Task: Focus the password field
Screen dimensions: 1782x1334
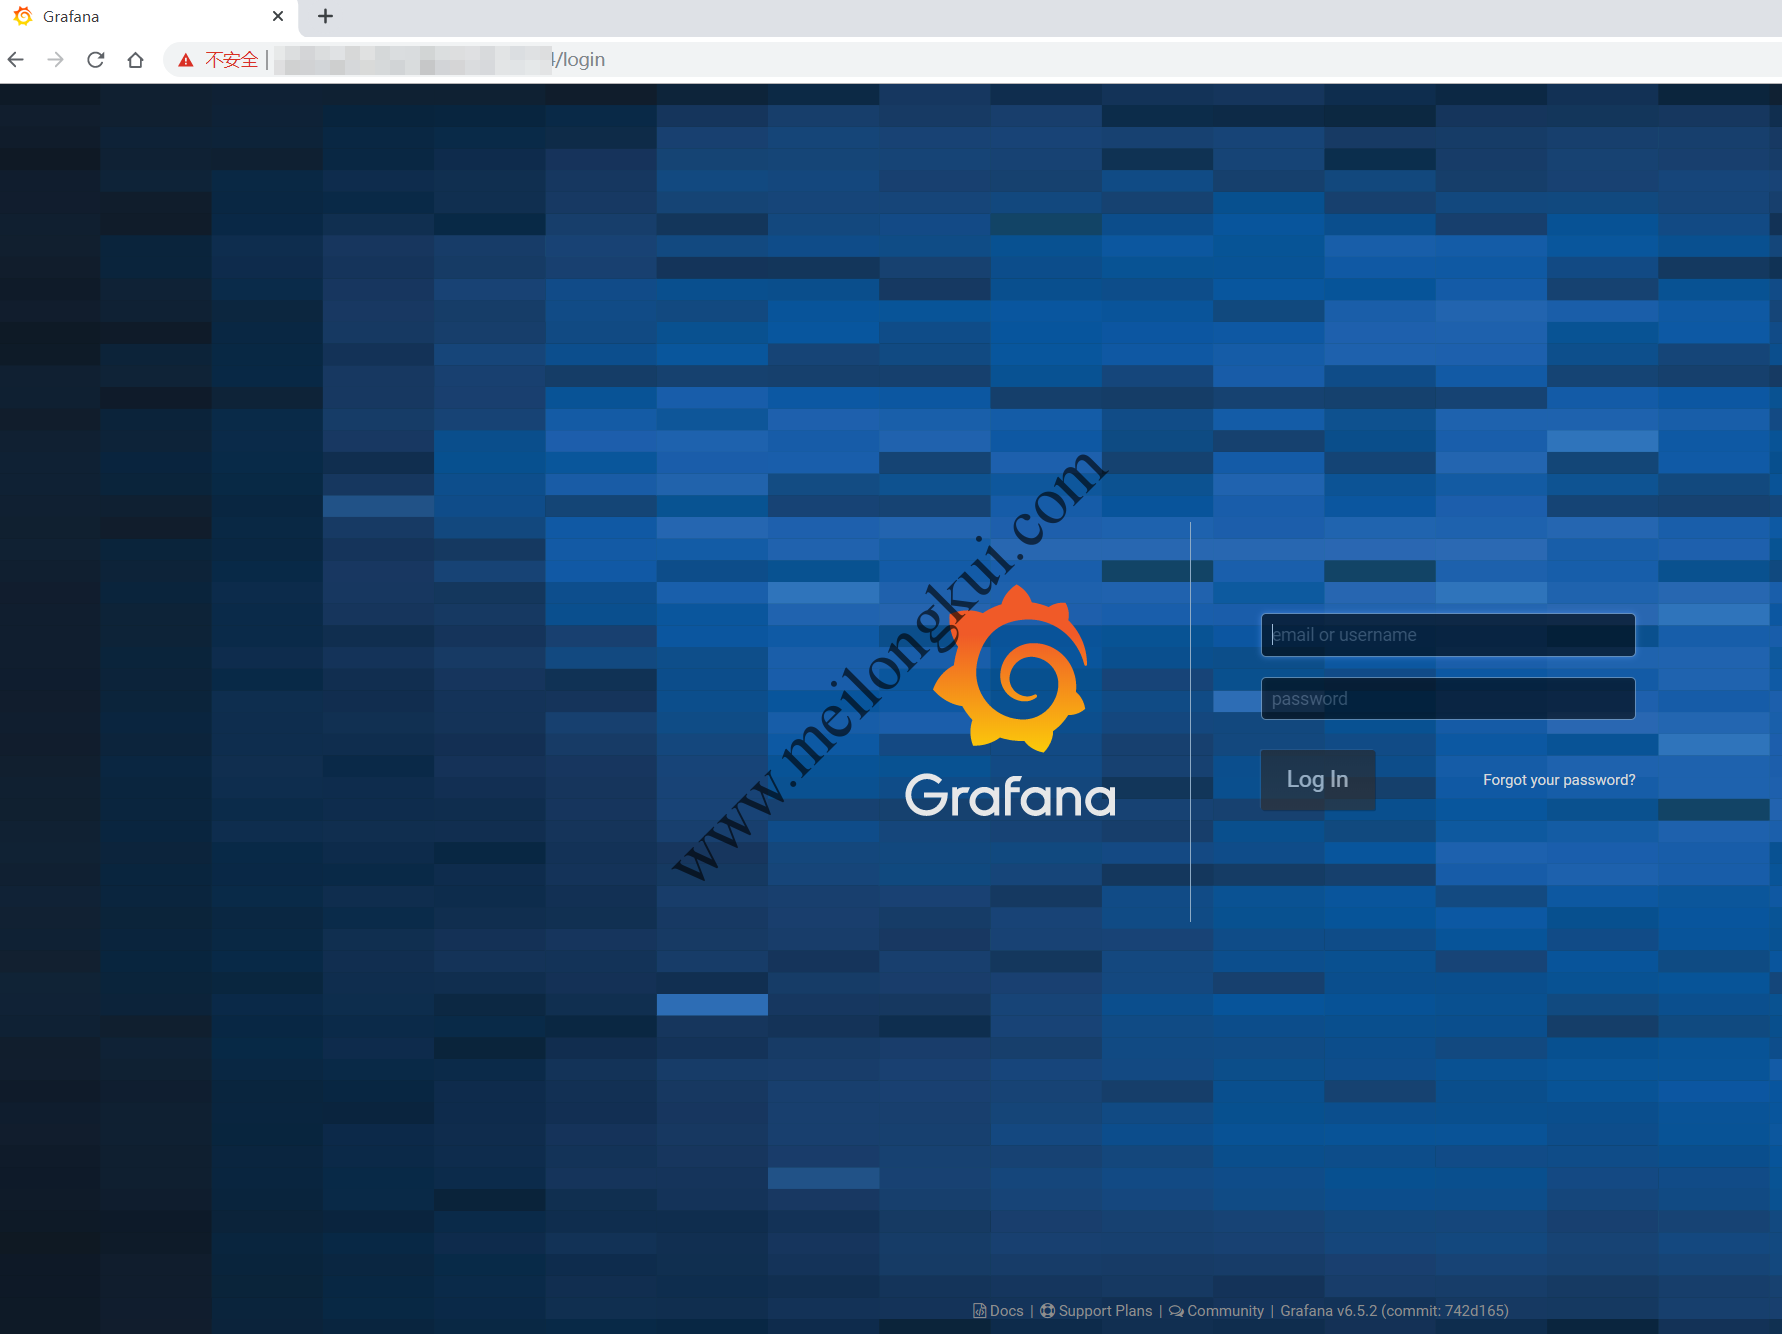Action: pos(1448,699)
